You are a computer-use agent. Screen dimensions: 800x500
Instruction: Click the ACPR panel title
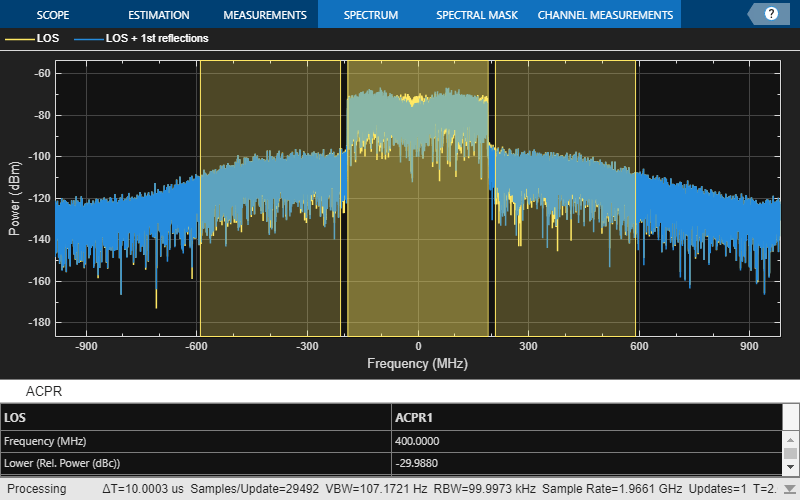44,392
